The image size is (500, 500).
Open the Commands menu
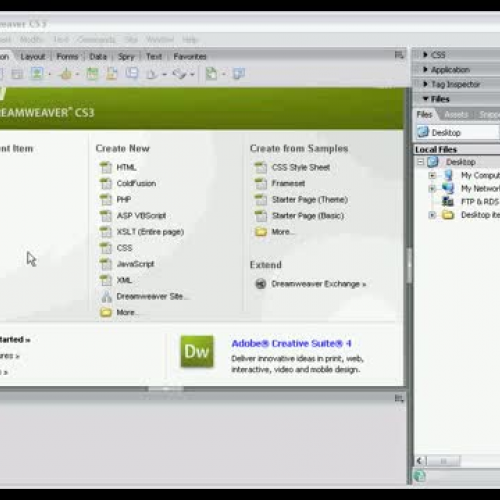tap(96, 40)
